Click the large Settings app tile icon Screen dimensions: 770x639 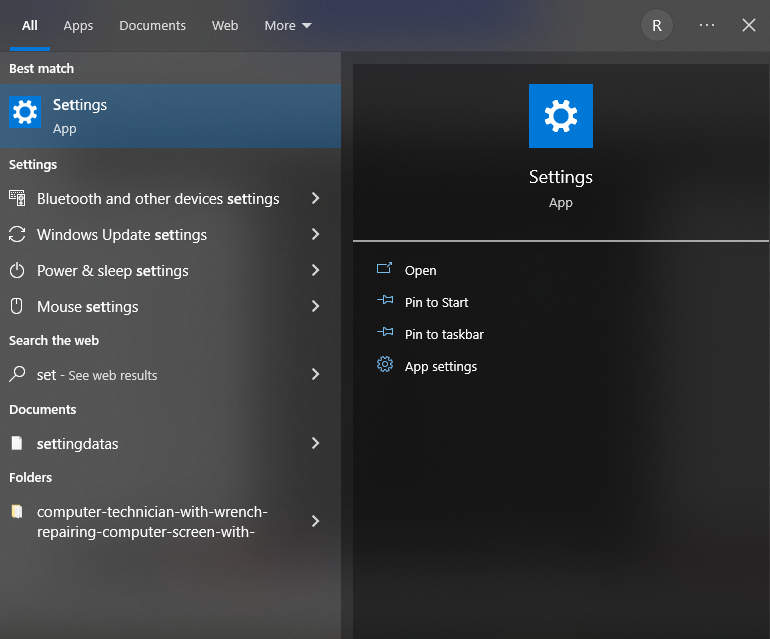560,116
